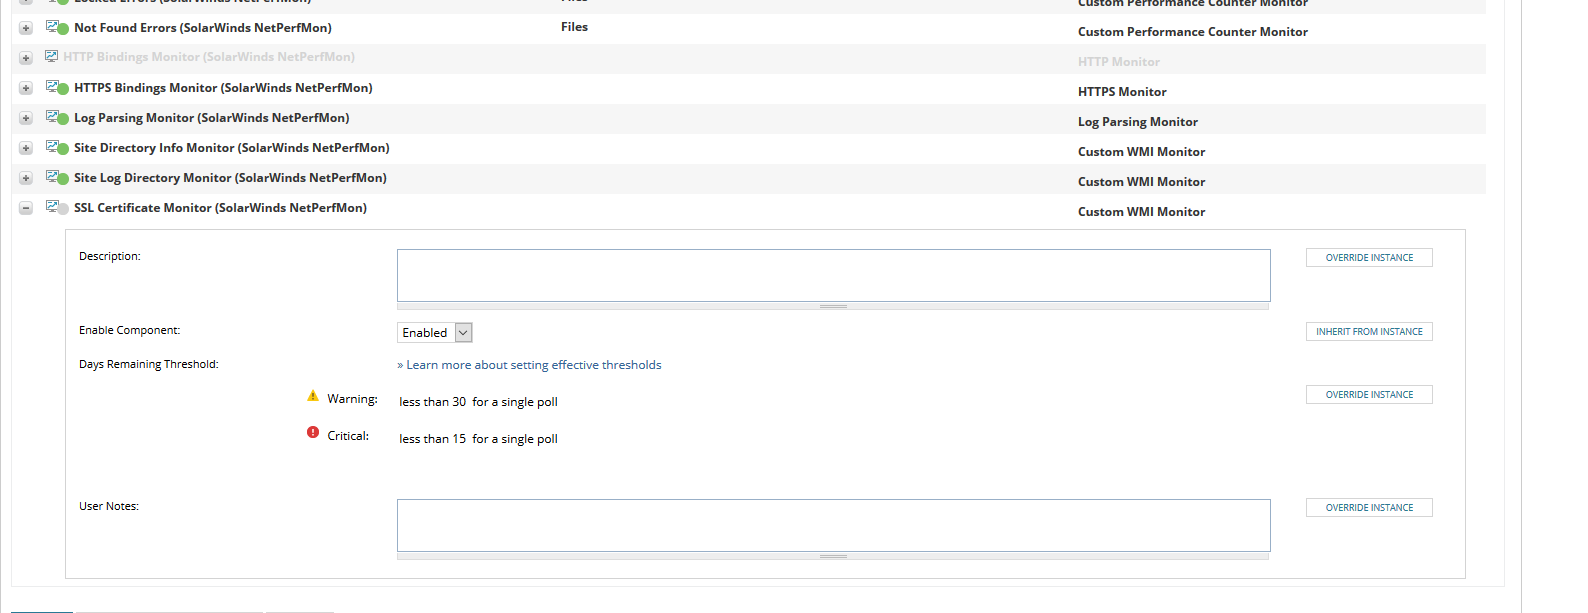The image size is (1588, 613).
Task: Click 'Custom WMI Monitor' in SSL Certificate row
Action: click(1141, 212)
